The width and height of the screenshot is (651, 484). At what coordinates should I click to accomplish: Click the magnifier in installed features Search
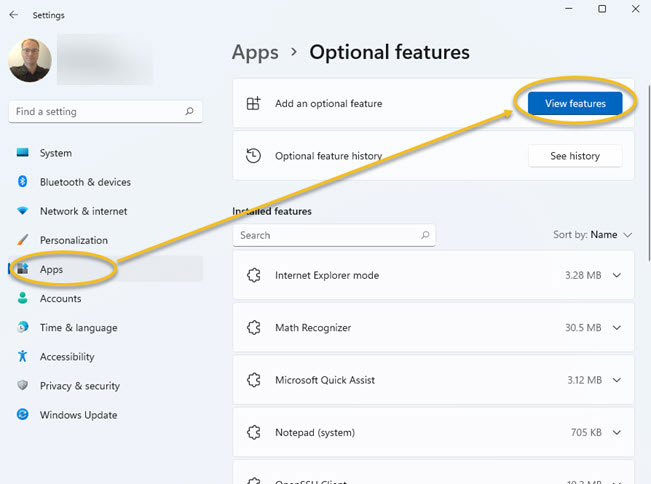coord(425,235)
